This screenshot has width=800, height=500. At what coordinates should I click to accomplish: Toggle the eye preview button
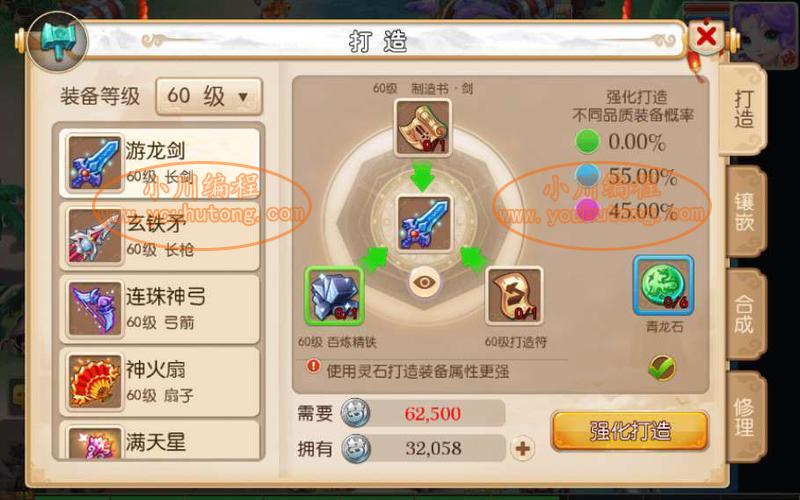[x=424, y=282]
